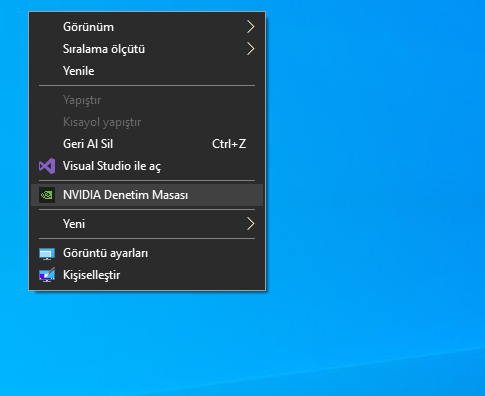Expand the Görünüm submenu arrow

(x=251, y=27)
